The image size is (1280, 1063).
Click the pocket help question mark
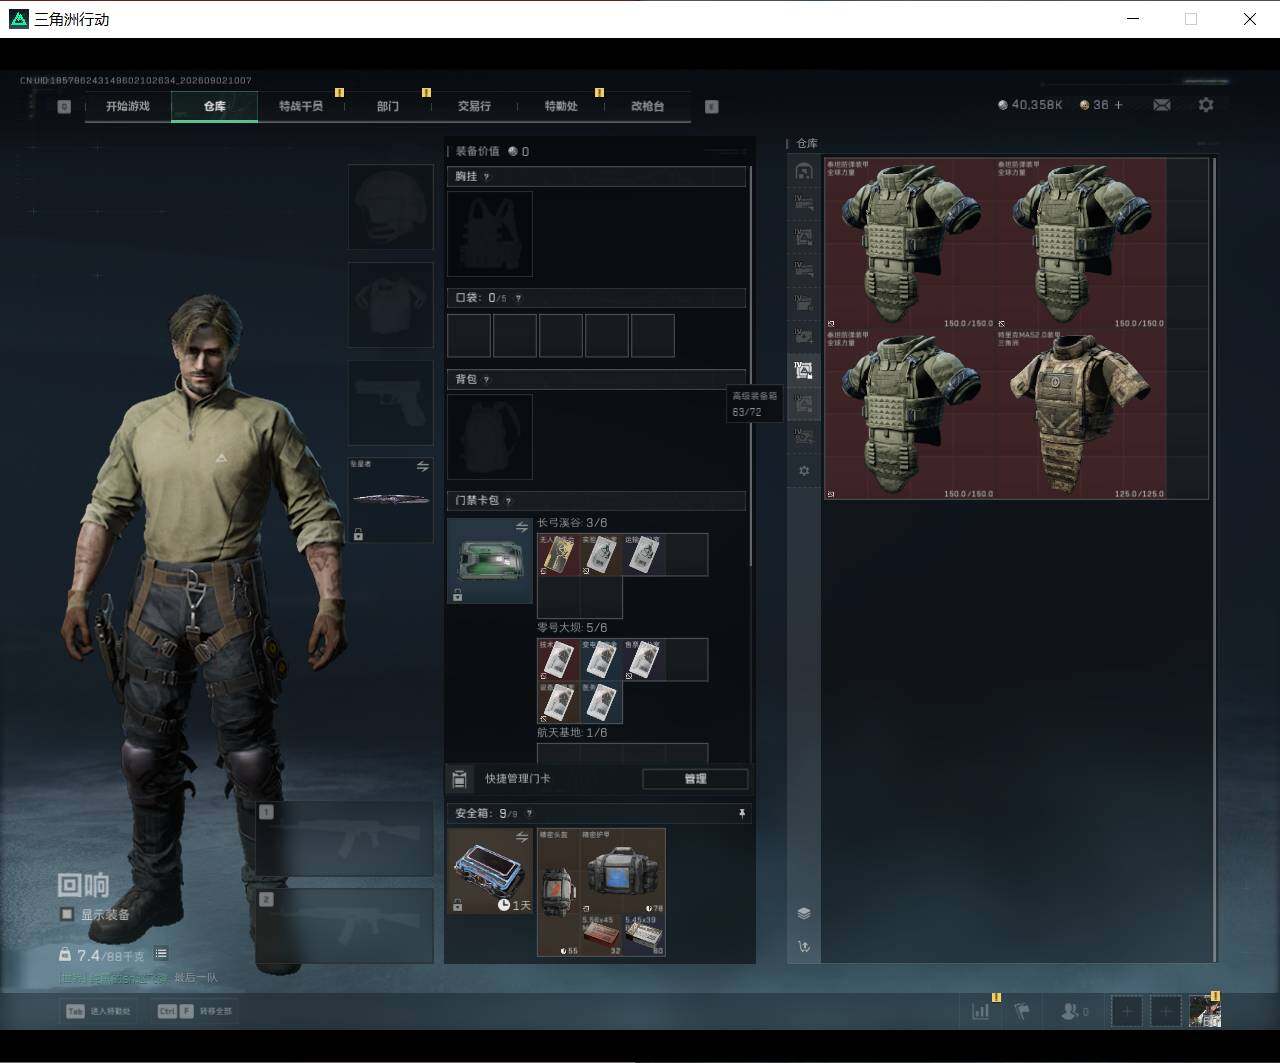tap(517, 298)
